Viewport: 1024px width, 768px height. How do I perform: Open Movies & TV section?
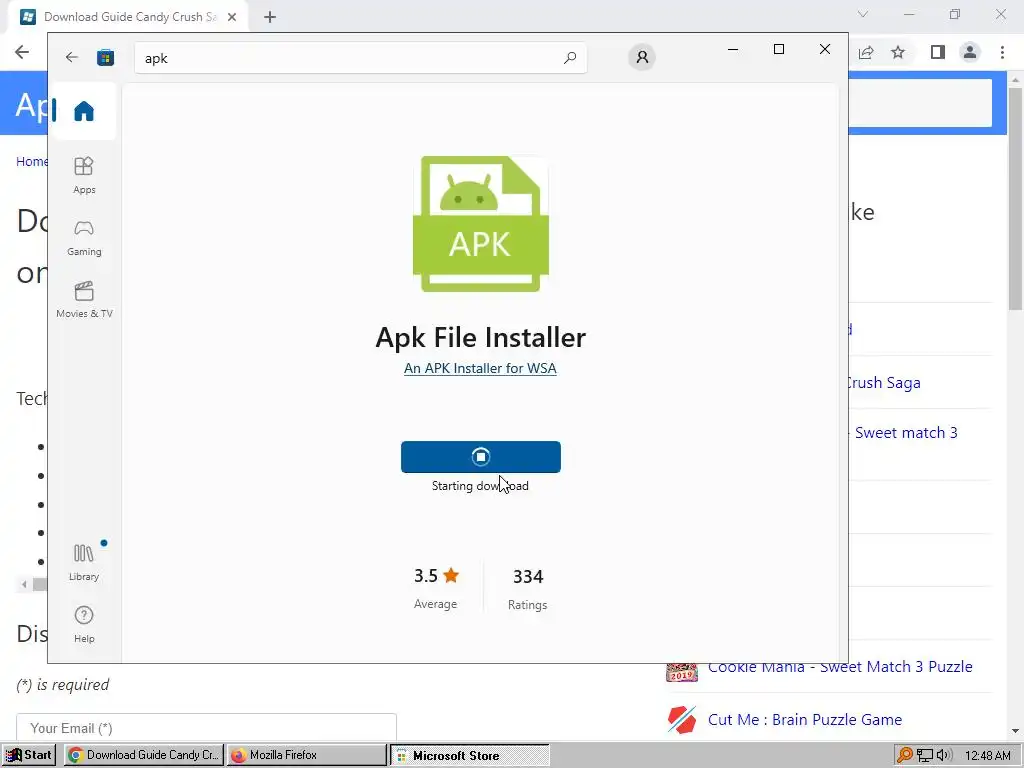(x=84, y=299)
